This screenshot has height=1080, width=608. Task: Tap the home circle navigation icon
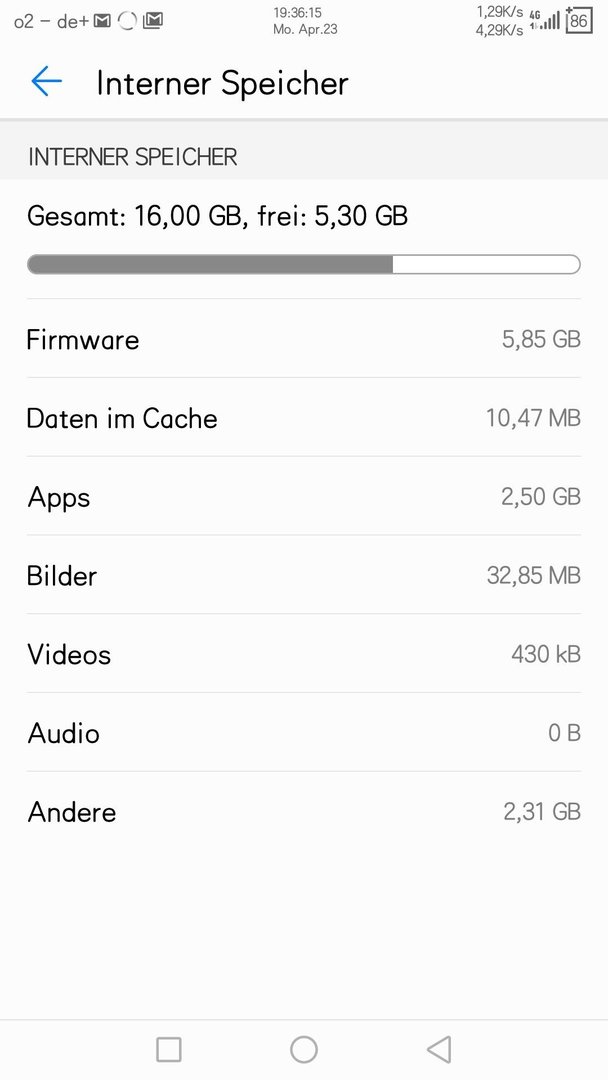coord(304,1050)
